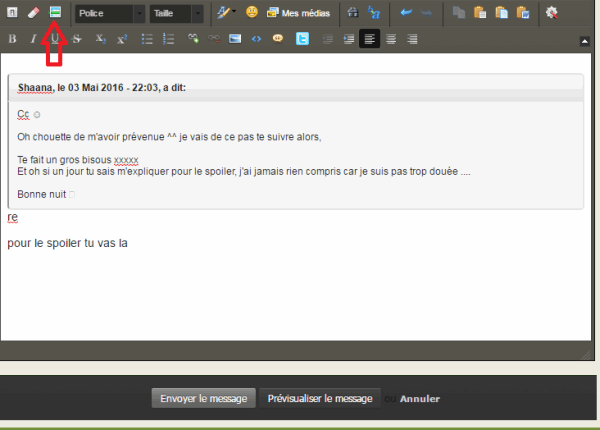The height and width of the screenshot is (430, 600).
Task: Open the text color picker
Action: click(x=226, y=13)
